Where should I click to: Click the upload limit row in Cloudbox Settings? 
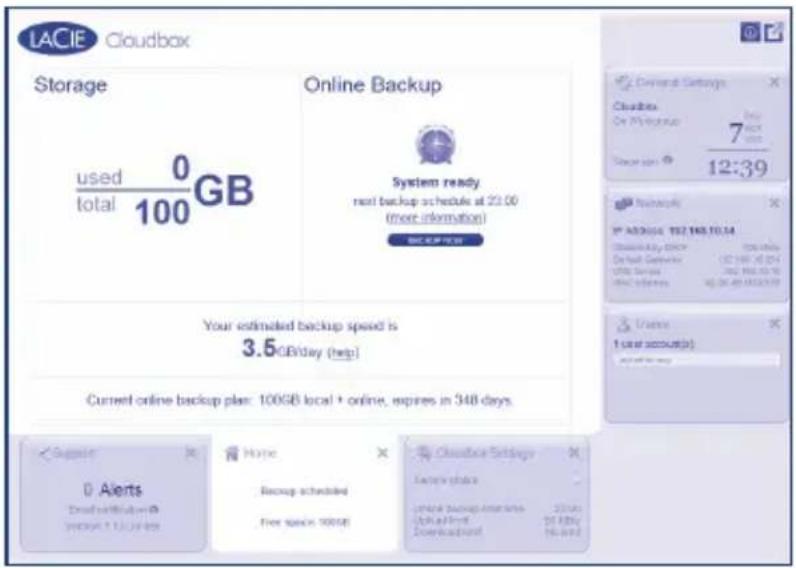tap(496, 520)
